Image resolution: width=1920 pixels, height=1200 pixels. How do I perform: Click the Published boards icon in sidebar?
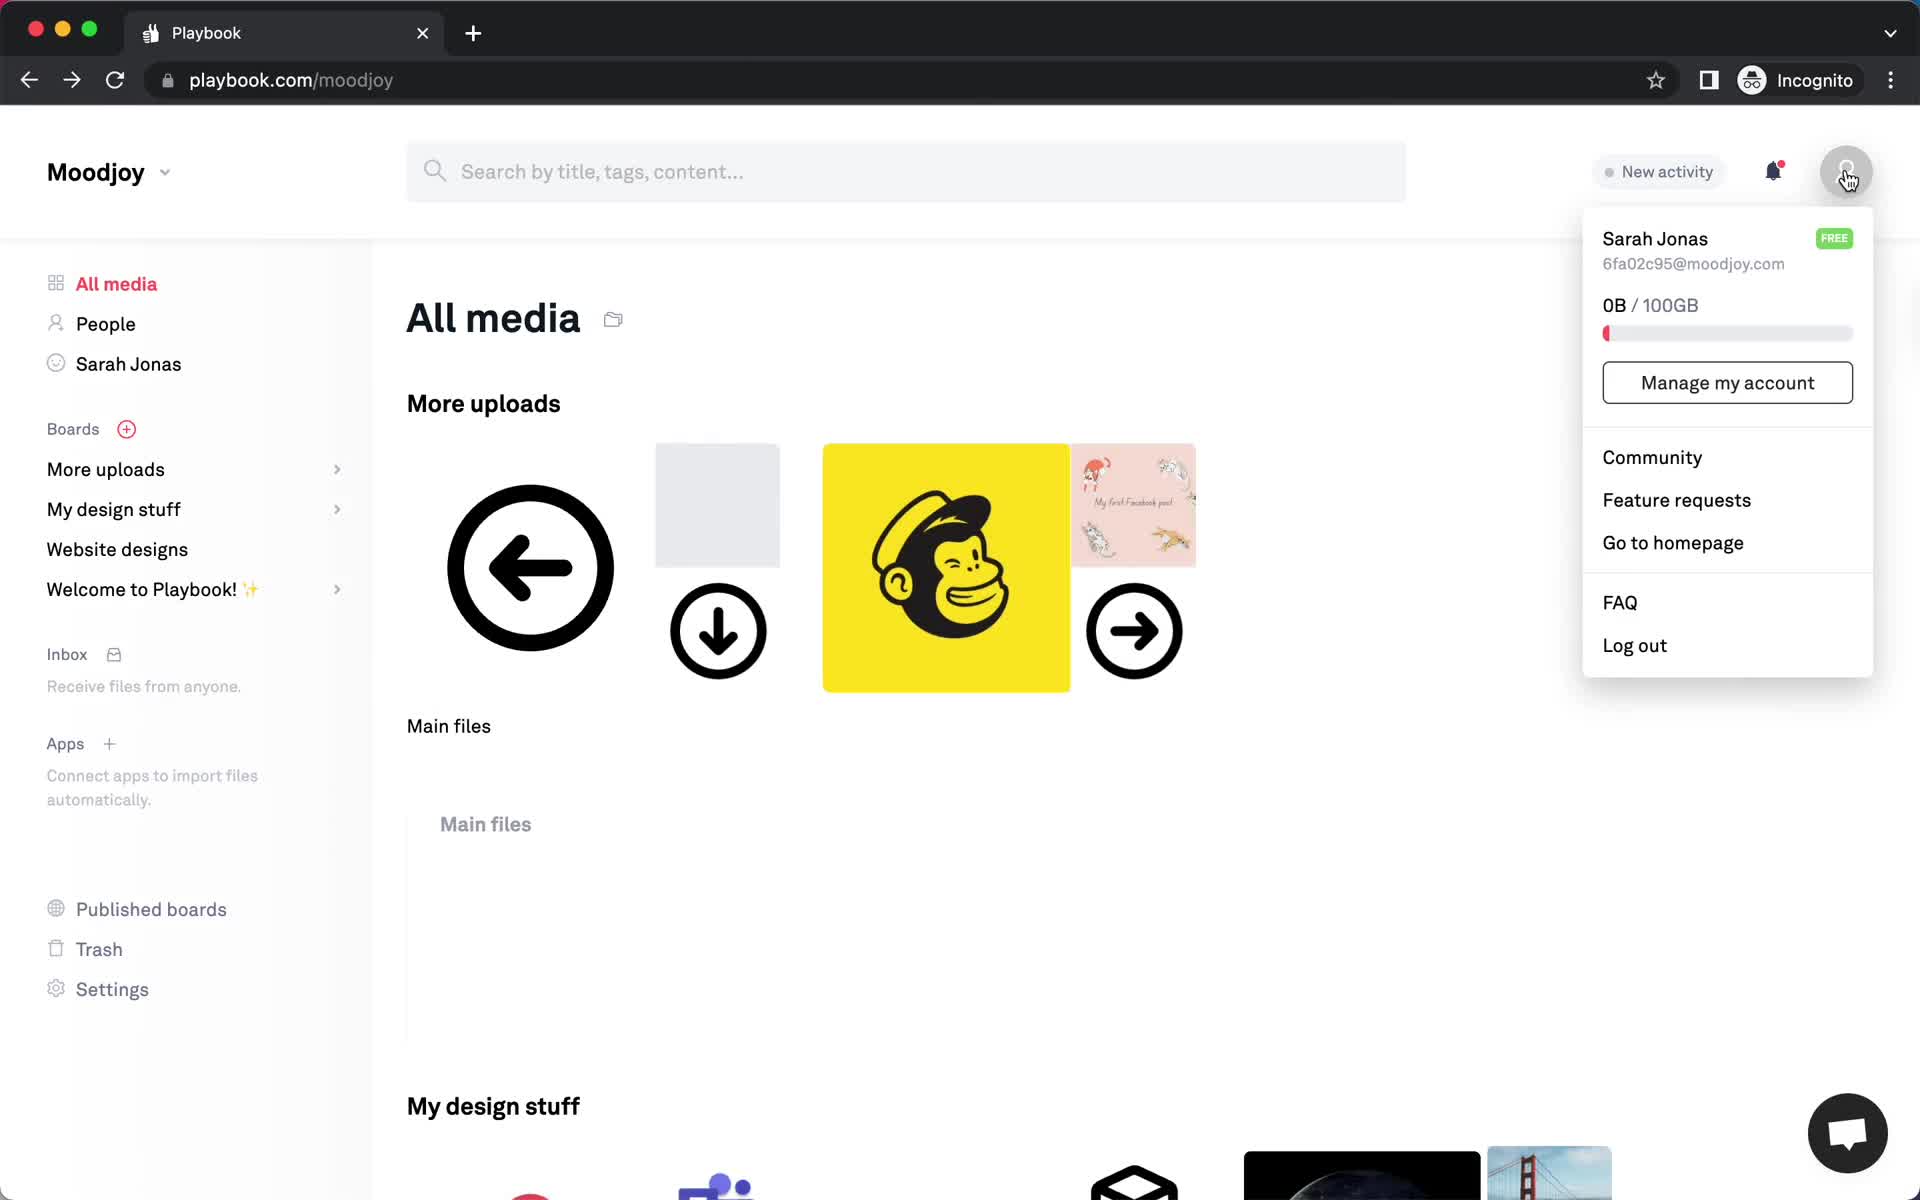(x=55, y=908)
